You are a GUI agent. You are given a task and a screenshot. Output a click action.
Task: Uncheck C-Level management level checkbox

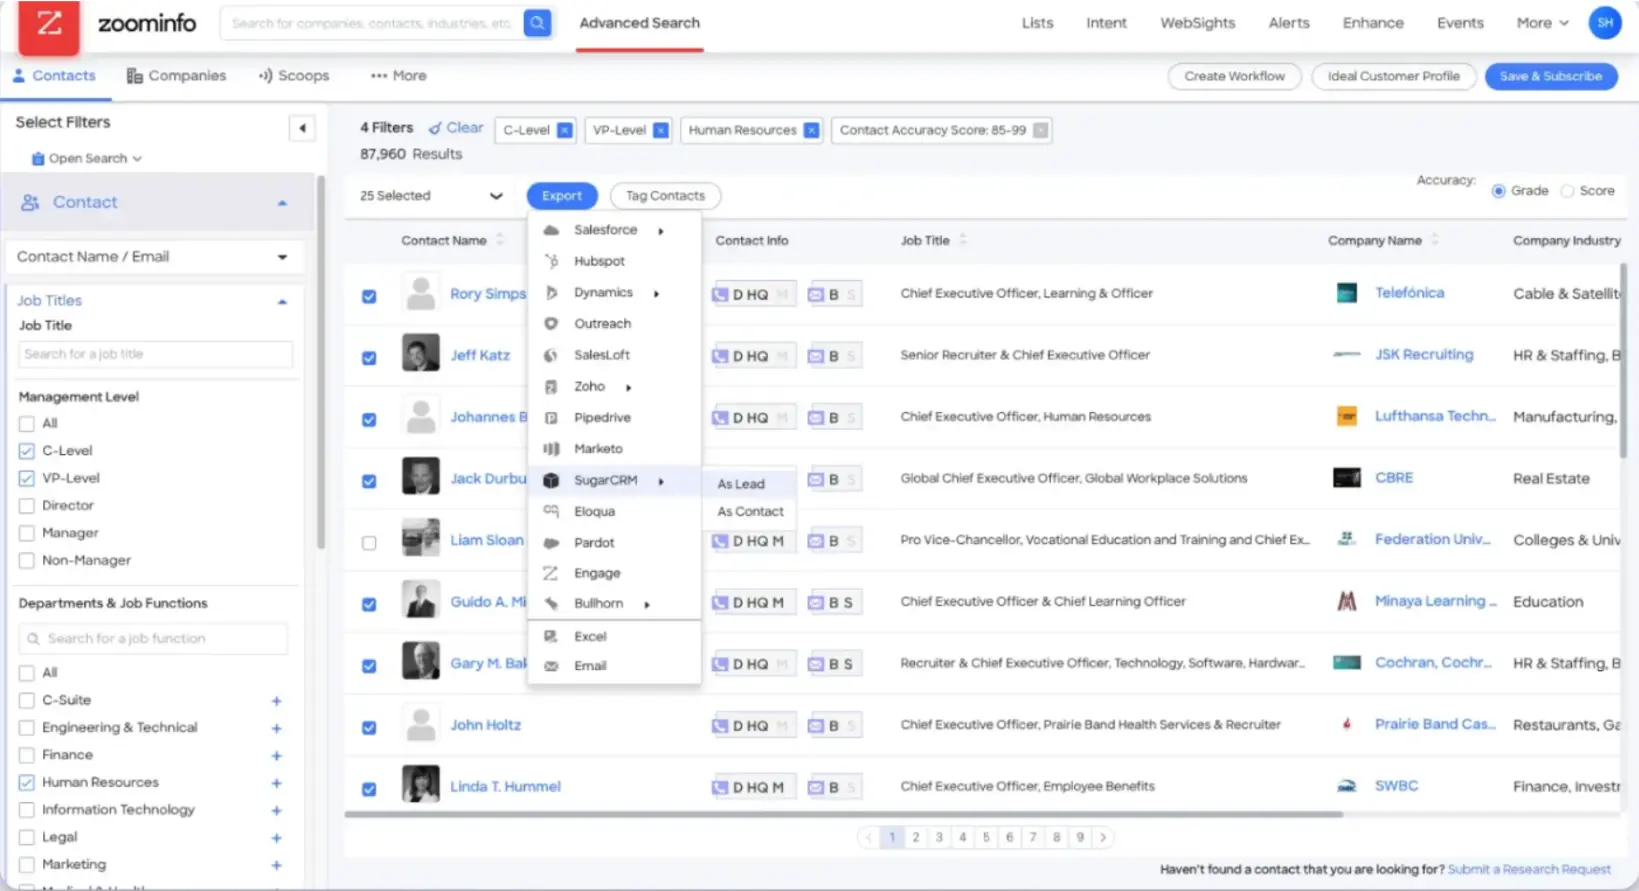27,451
